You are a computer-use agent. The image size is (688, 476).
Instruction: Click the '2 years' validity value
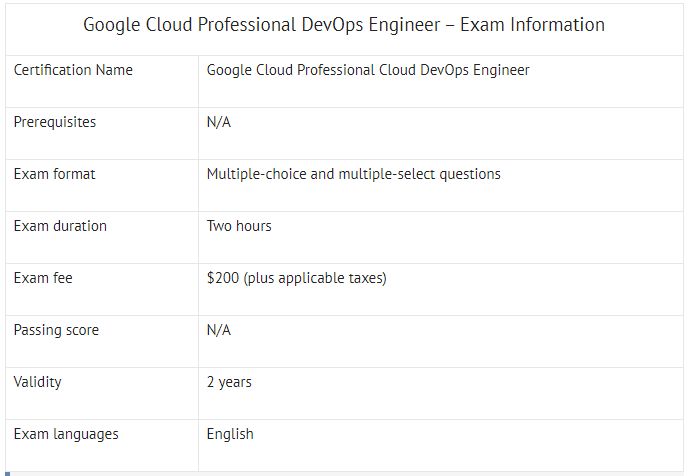(229, 382)
